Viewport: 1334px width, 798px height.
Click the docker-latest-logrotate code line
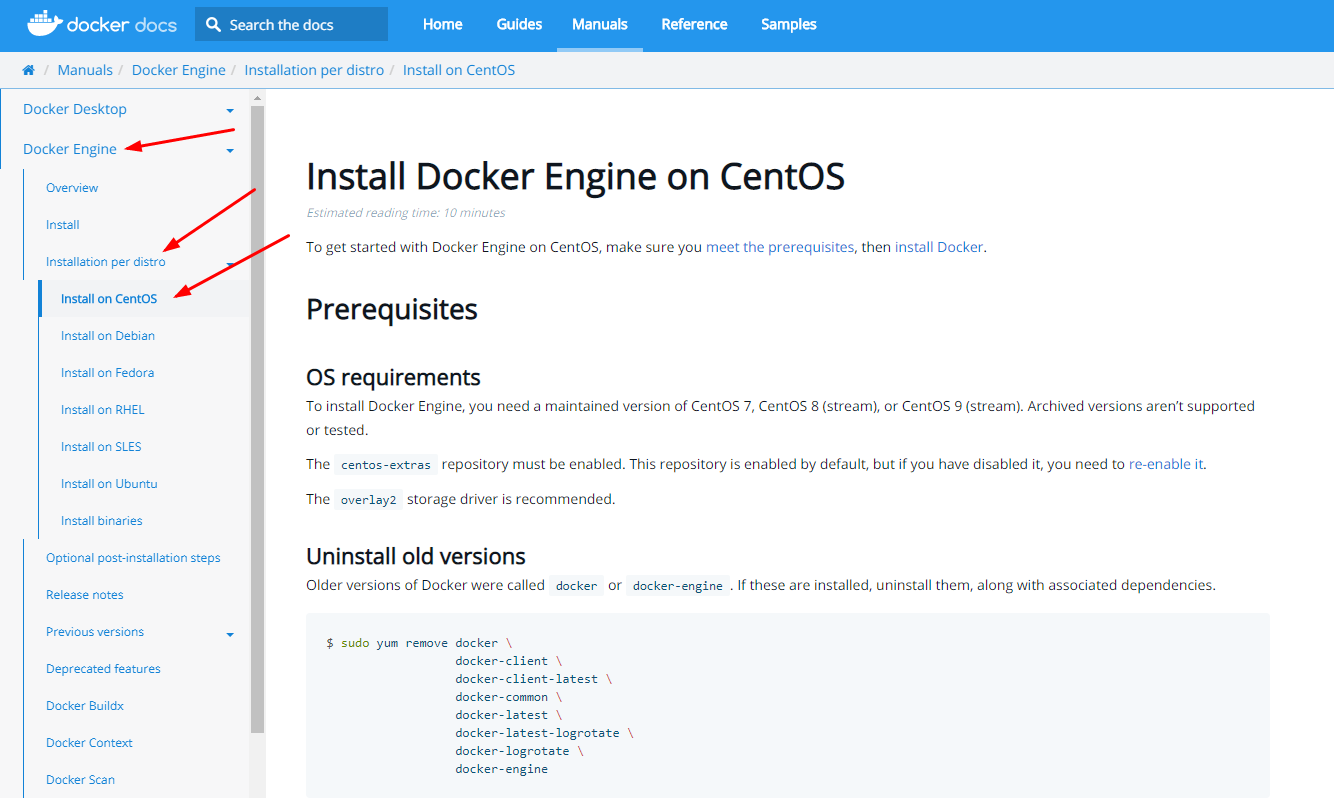544,733
